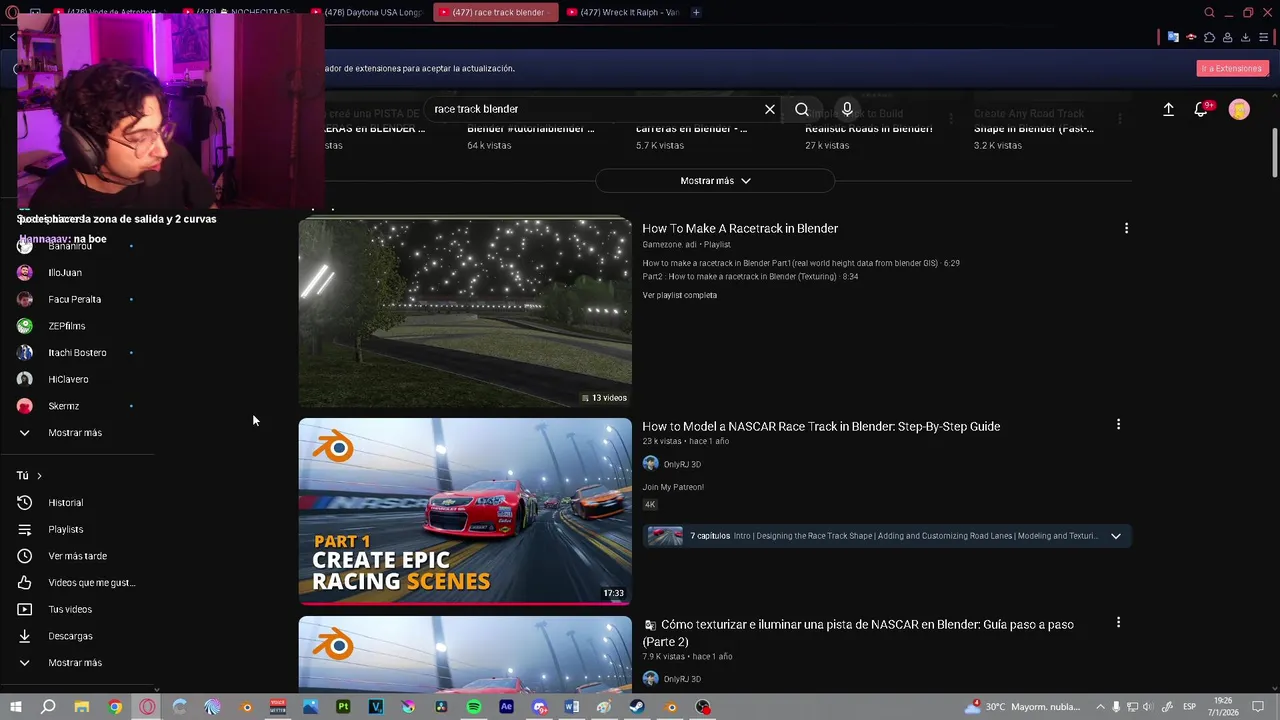Expand subscriptions with Mostrar más
The height and width of the screenshot is (720, 1280).
[x=75, y=433]
